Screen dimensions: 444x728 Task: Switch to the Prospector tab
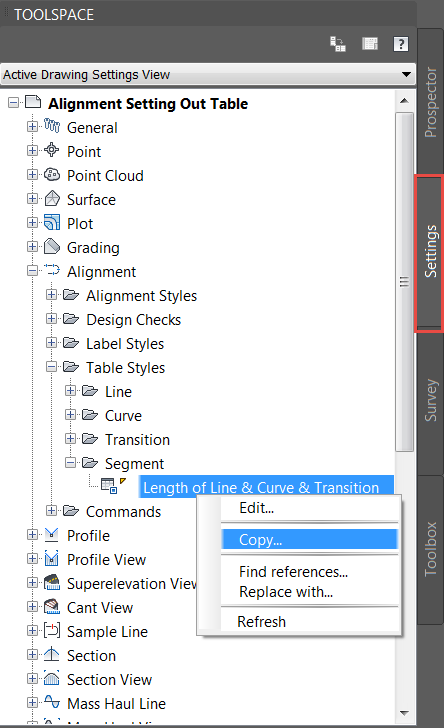tap(431, 103)
